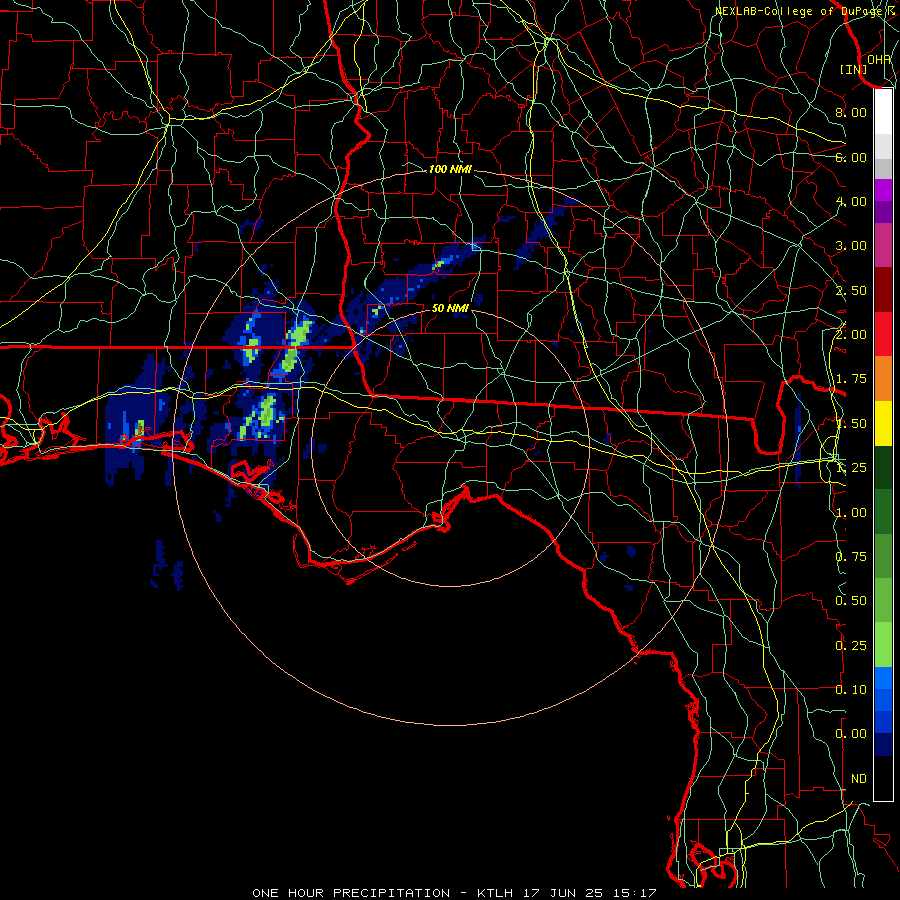This screenshot has width=900, height=900.
Task: Click the 1.75 legend value
Action: (851, 379)
